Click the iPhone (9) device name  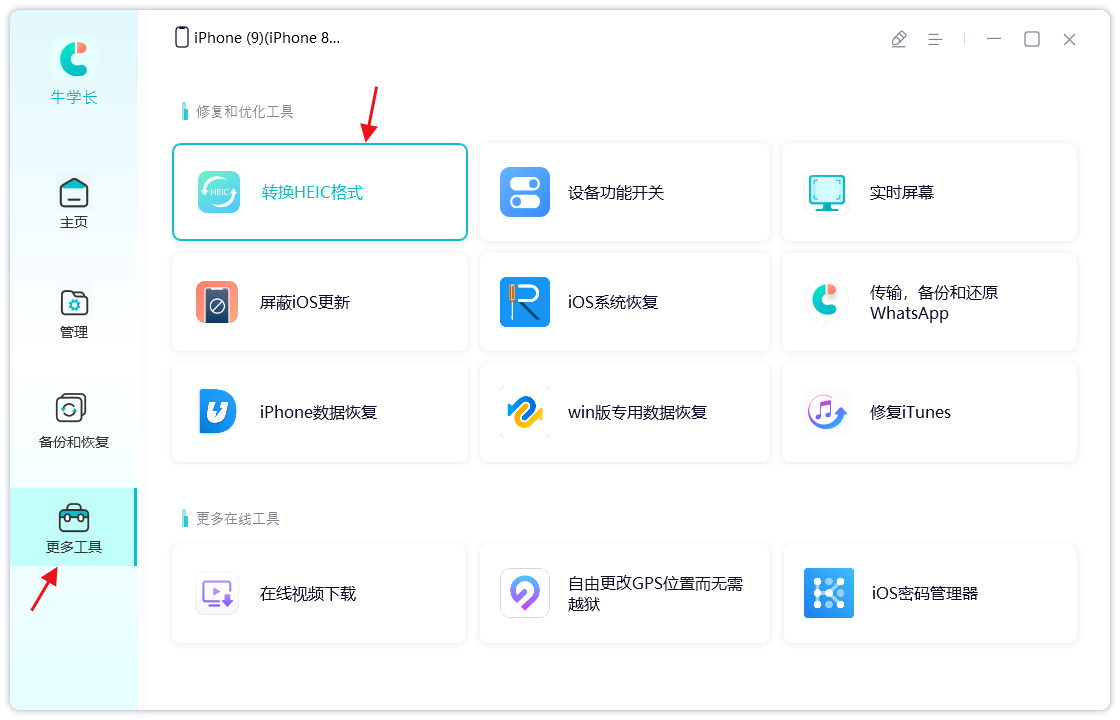(267, 38)
